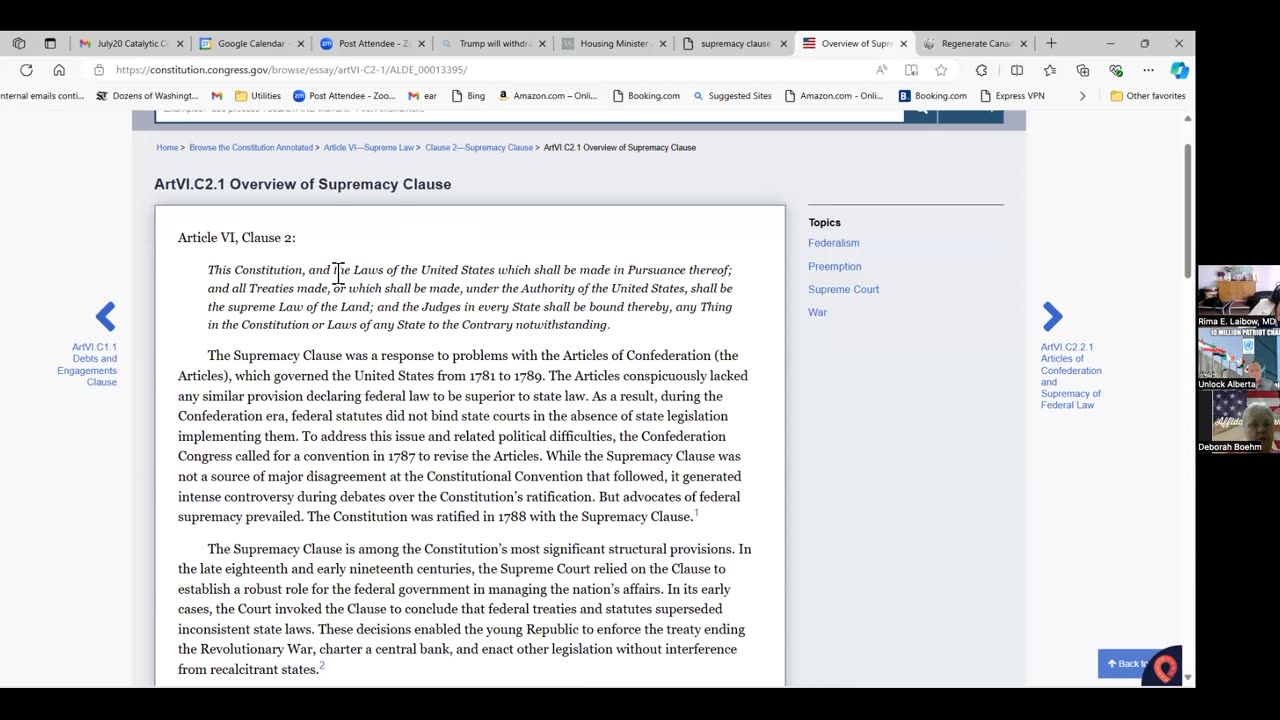
Task: Open the Collections icon
Action: point(1083,70)
